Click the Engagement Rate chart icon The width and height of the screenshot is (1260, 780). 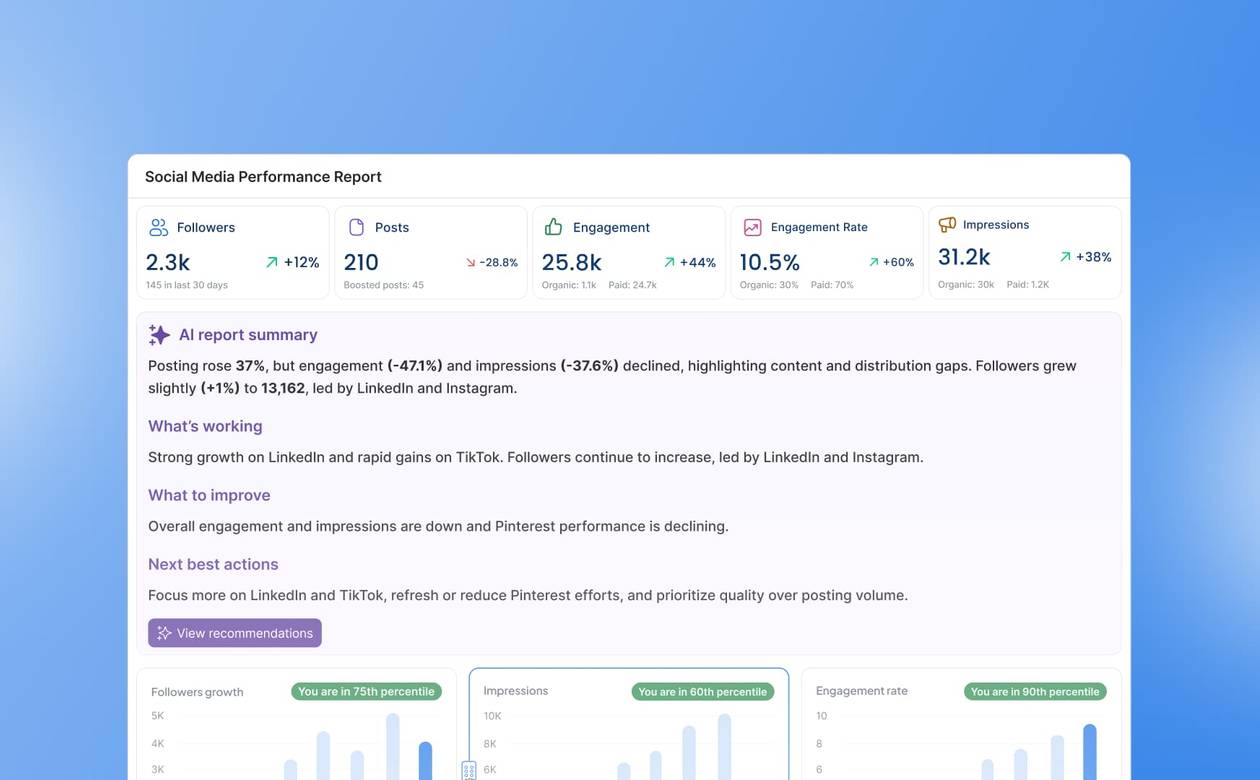[752, 227]
